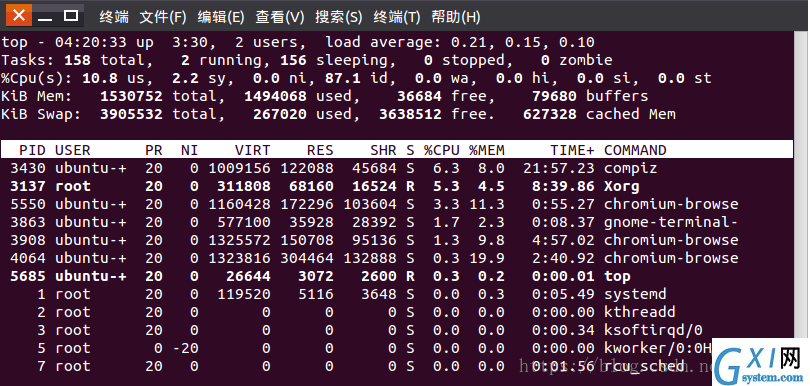
Task: Click the %CPU column header
Action: point(442,150)
